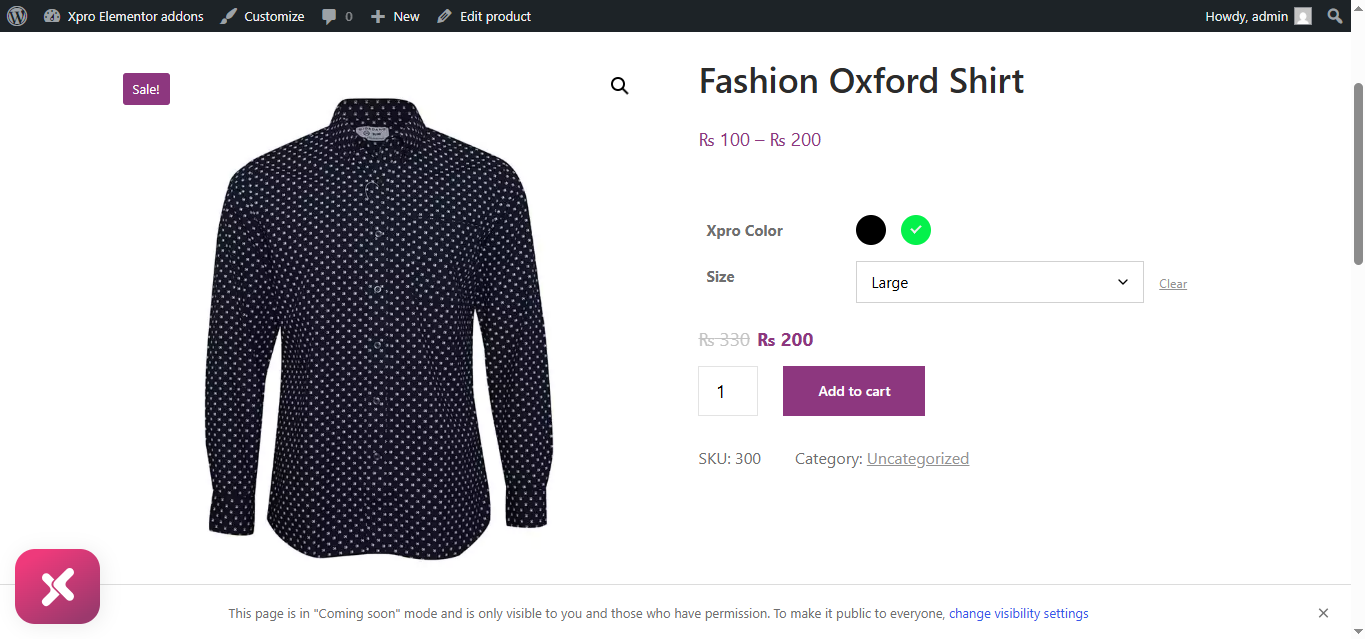Open the Xpro Elementor addons dashboard
Viewport: 1365px width, 639px height.
coord(124,16)
